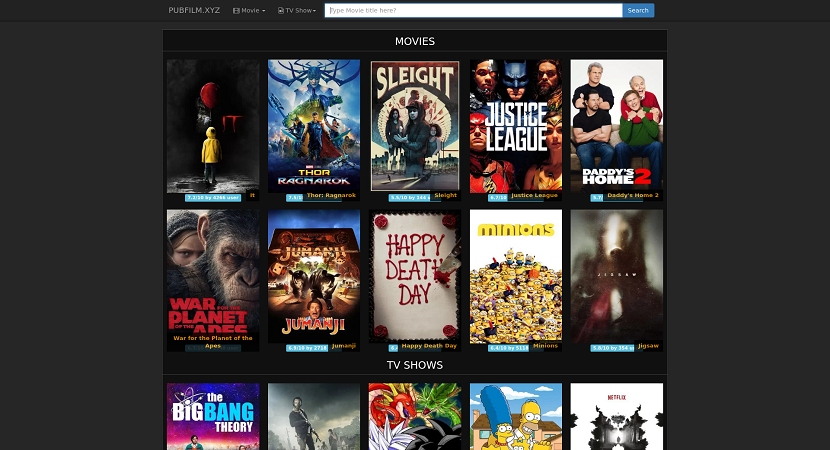Open the armed soldier show poster
Viewport: 830px width, 450px height.
[x=314, y=417]
